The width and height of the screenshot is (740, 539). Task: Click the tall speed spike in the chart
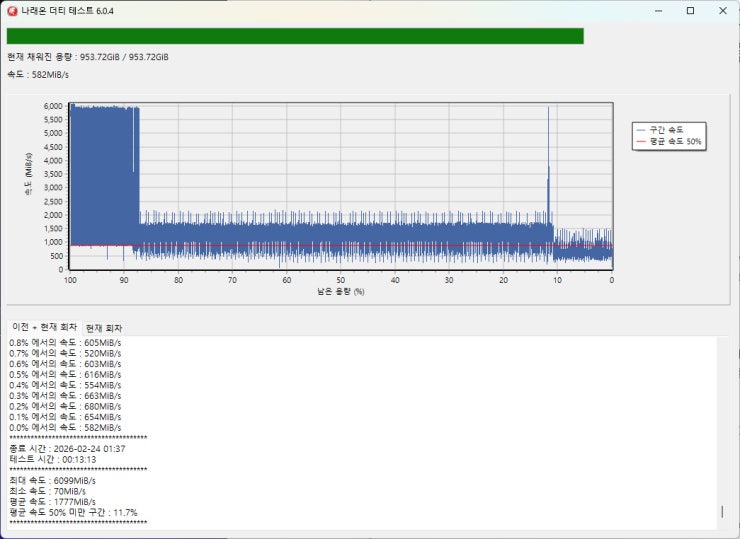[548, 165]
